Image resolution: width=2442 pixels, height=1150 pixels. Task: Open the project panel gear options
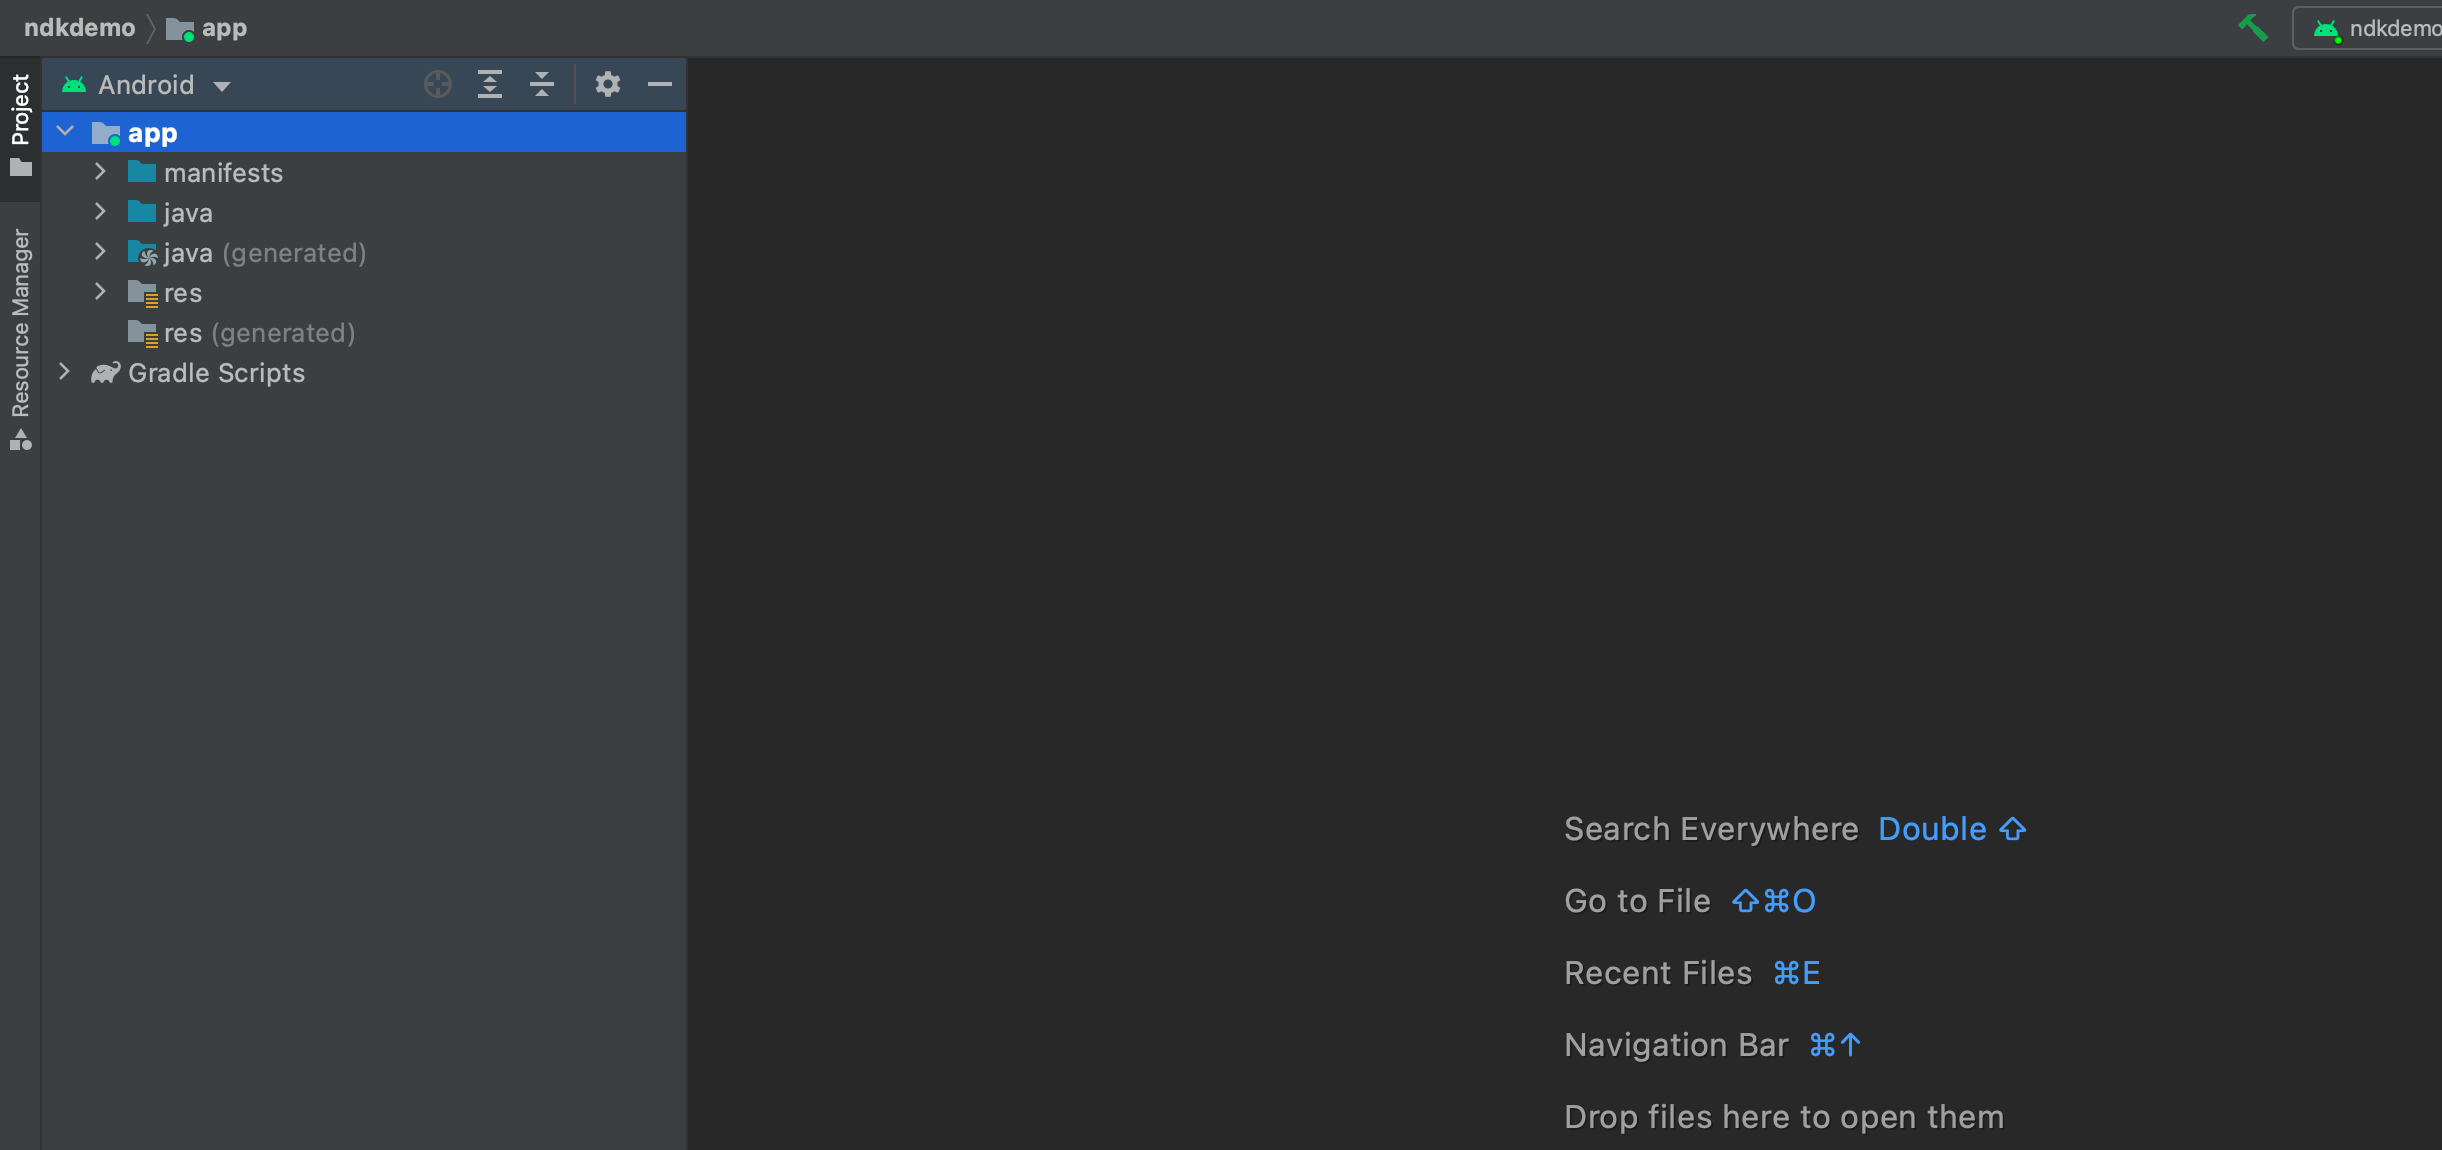[607, 84]
